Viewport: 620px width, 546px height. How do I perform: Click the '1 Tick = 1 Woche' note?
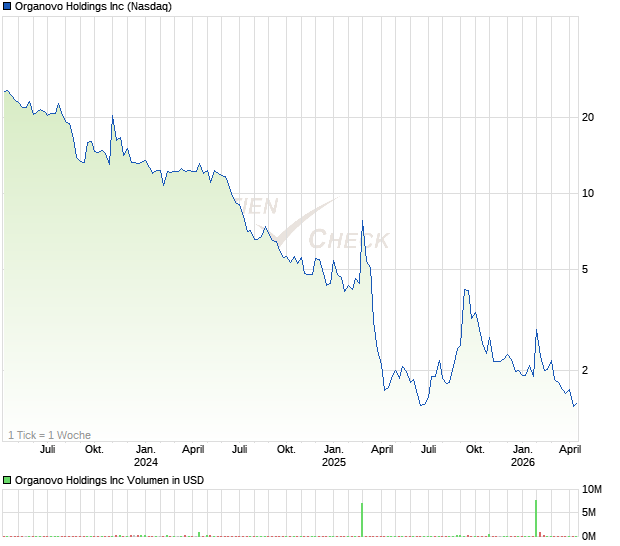point(49,435)
